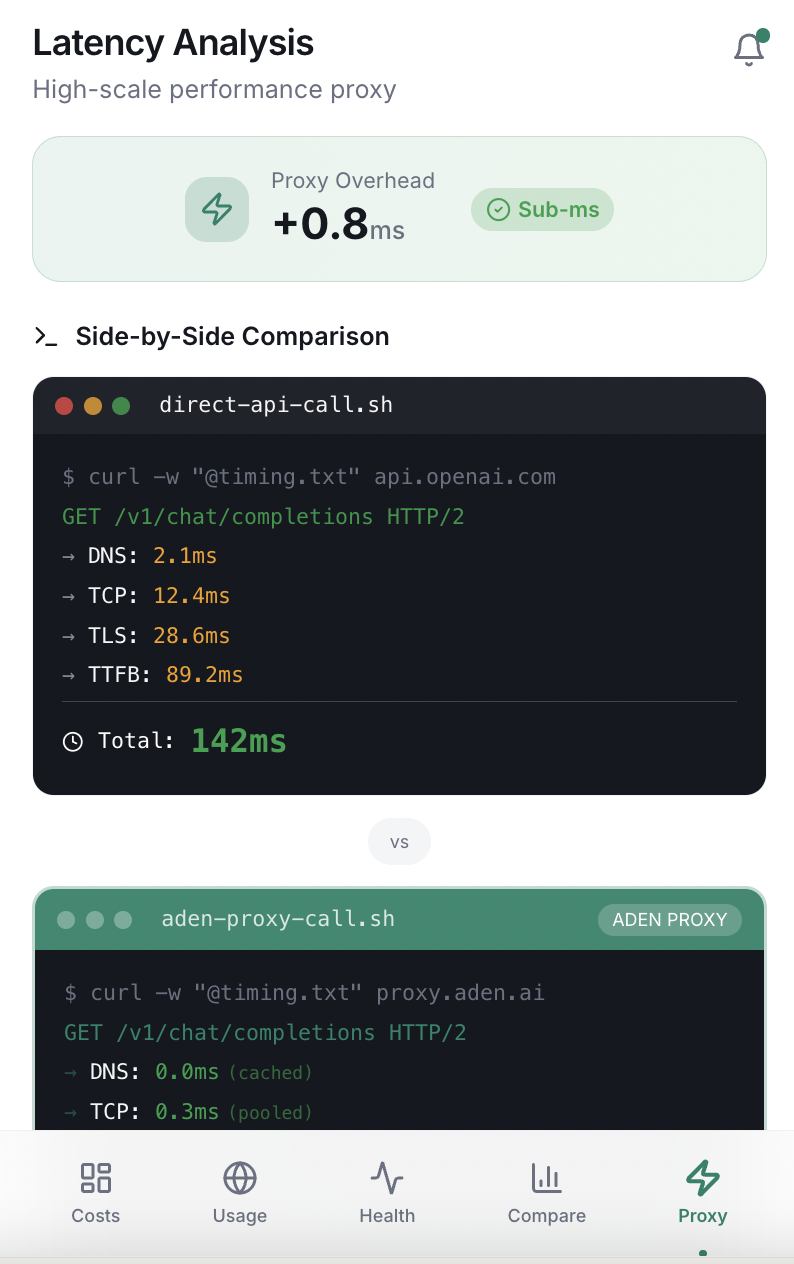Click the Proxy Overhead lightning icon
Screen dimensions: 794x1264
click(217, 209)
